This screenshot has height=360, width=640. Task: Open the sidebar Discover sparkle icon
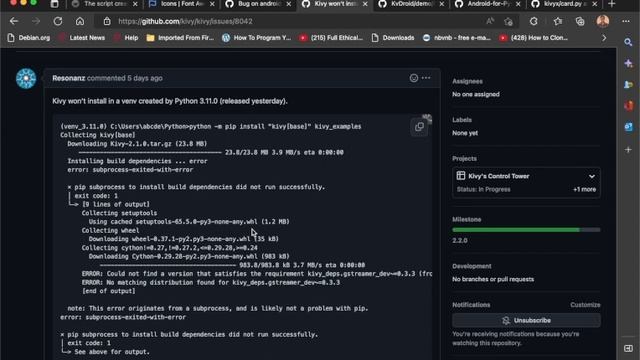pos(629,63)
